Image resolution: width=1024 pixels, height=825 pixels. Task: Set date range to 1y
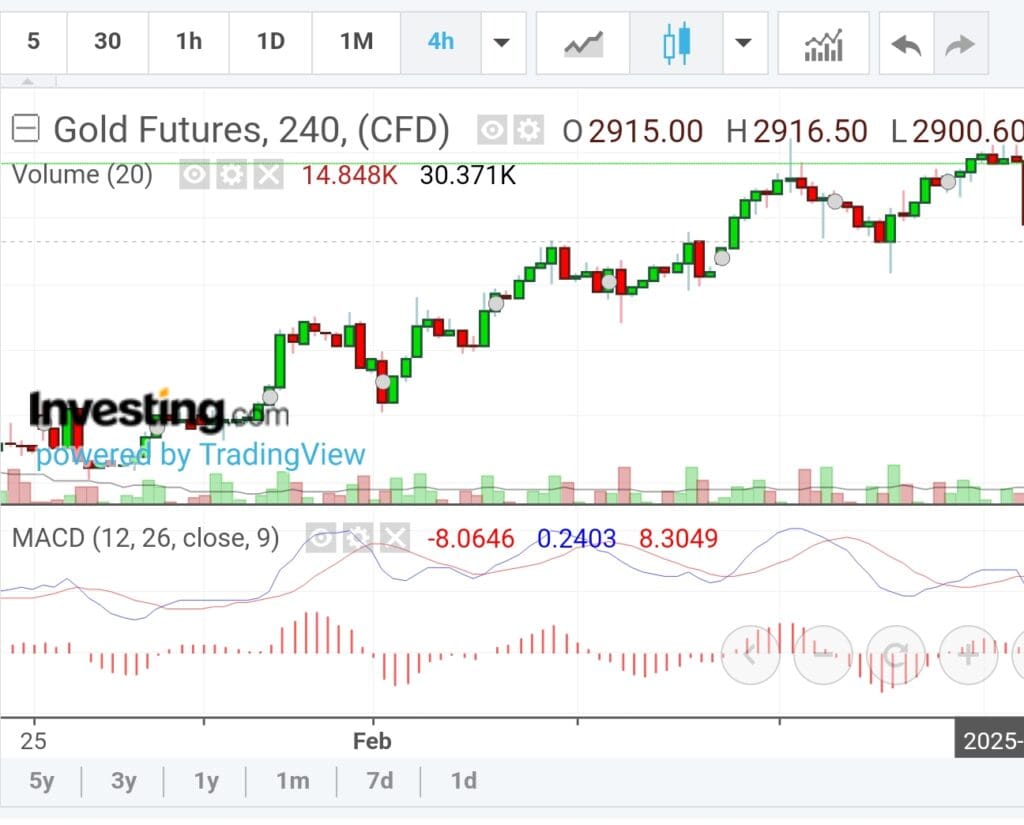(206, 781)
